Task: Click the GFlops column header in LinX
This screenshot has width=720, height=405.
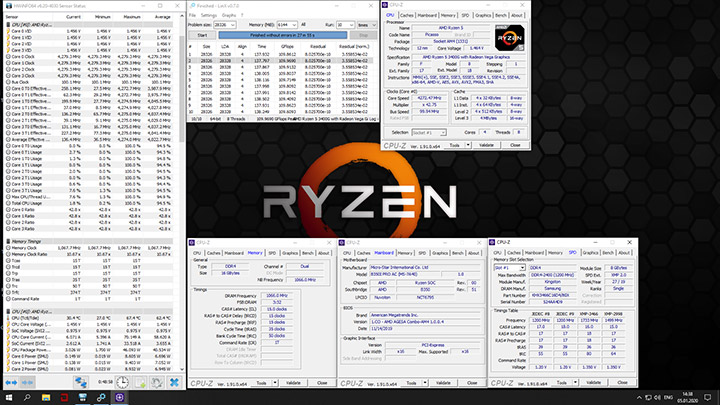Action: pyautogui.click(x=287, y=46)
